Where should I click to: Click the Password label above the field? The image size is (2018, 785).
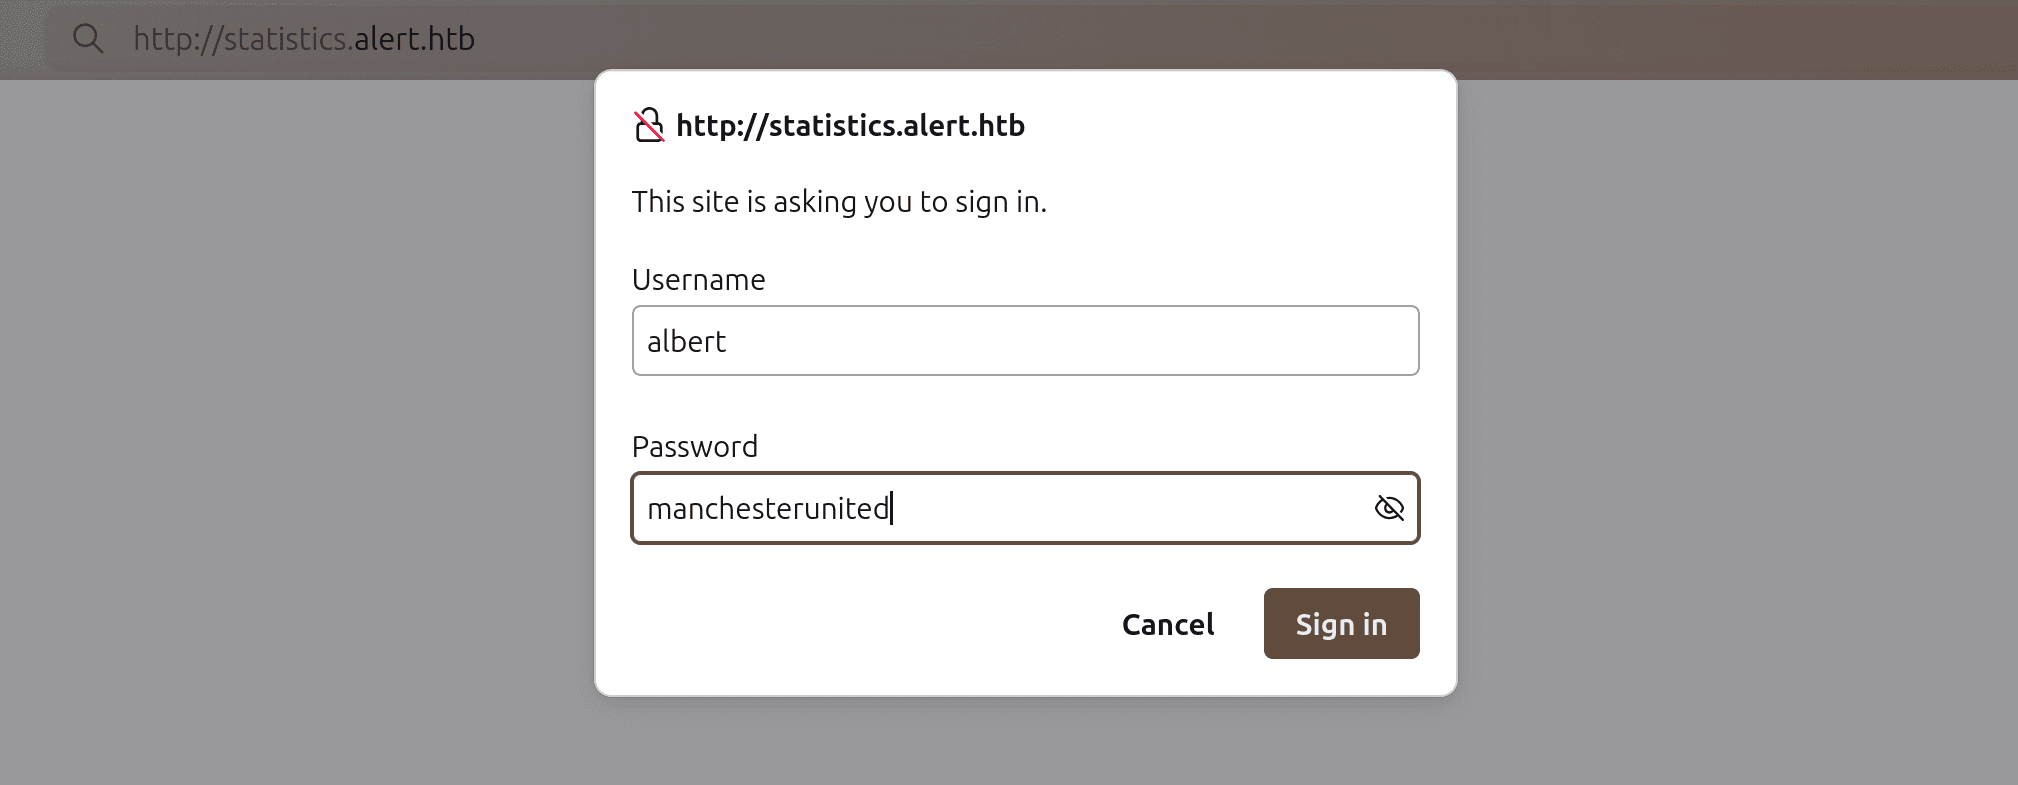point(694,446)
